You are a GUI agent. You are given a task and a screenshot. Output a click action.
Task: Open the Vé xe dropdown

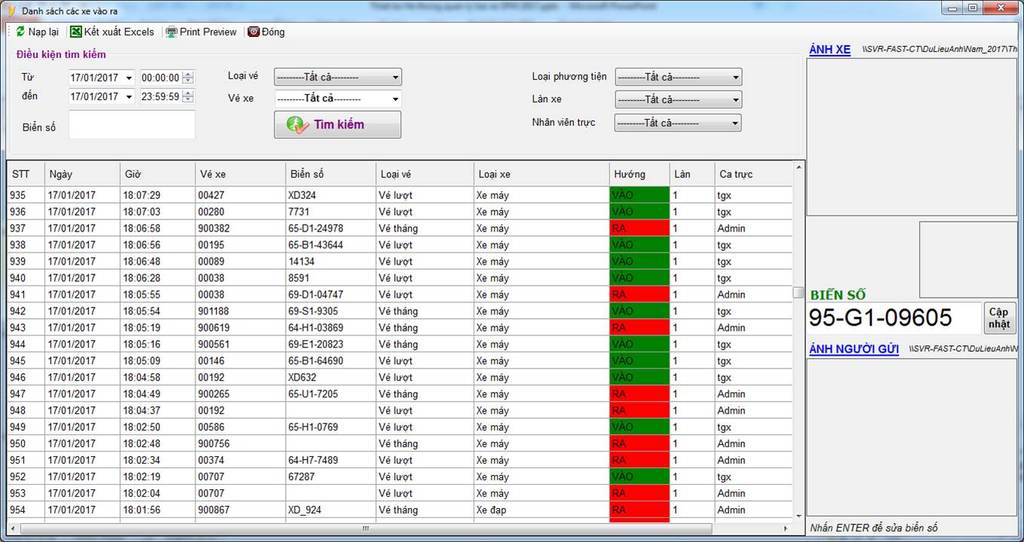(x=396, y=99)
